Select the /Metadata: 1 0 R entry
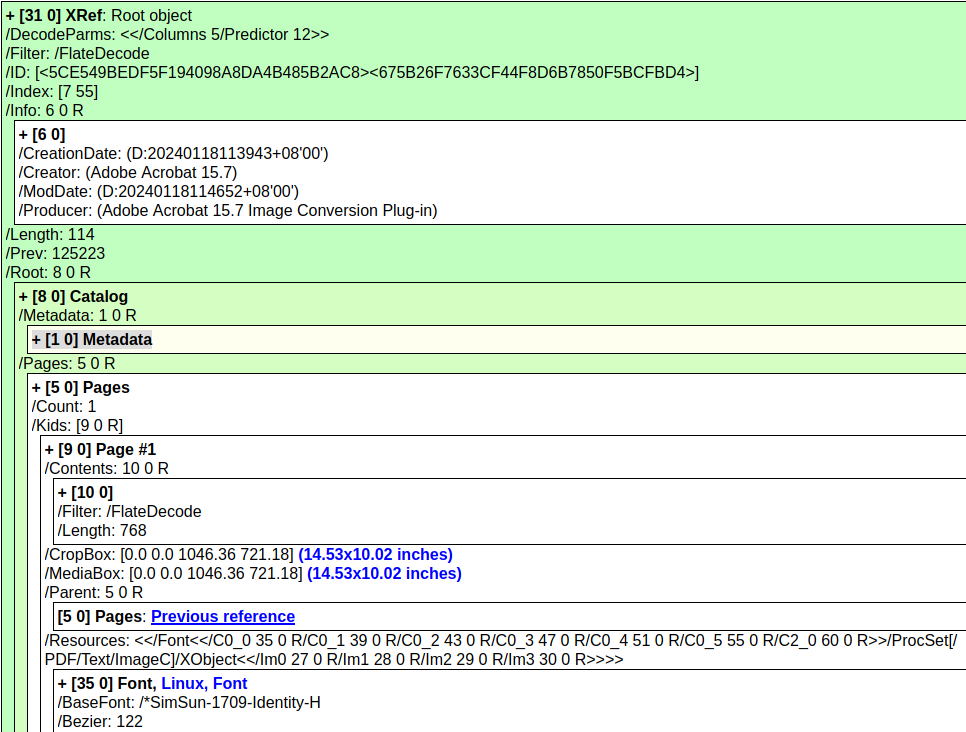The height and width of the screenshot is (732, 966). click(77, 316)
